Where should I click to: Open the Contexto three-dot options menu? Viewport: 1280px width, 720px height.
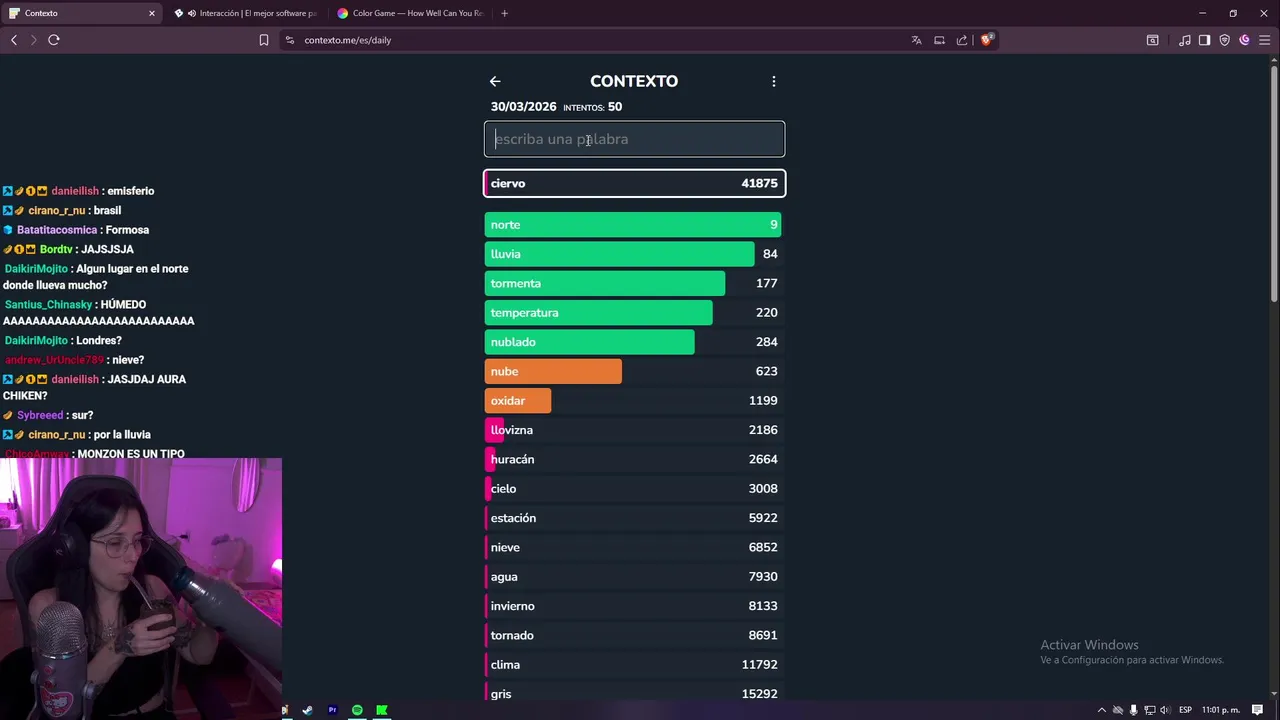773,81
